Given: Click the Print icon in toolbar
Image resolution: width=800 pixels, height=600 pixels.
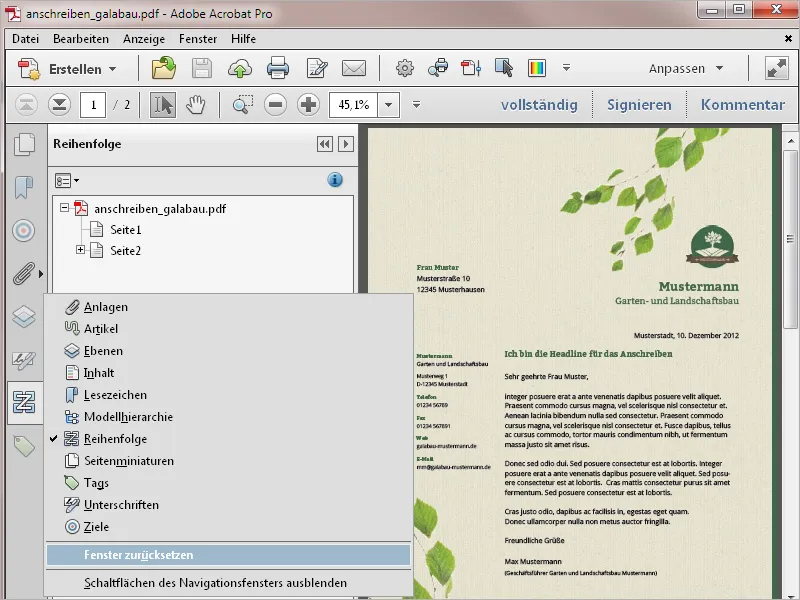Looking at the screenshot, I should tap(277, 69).
